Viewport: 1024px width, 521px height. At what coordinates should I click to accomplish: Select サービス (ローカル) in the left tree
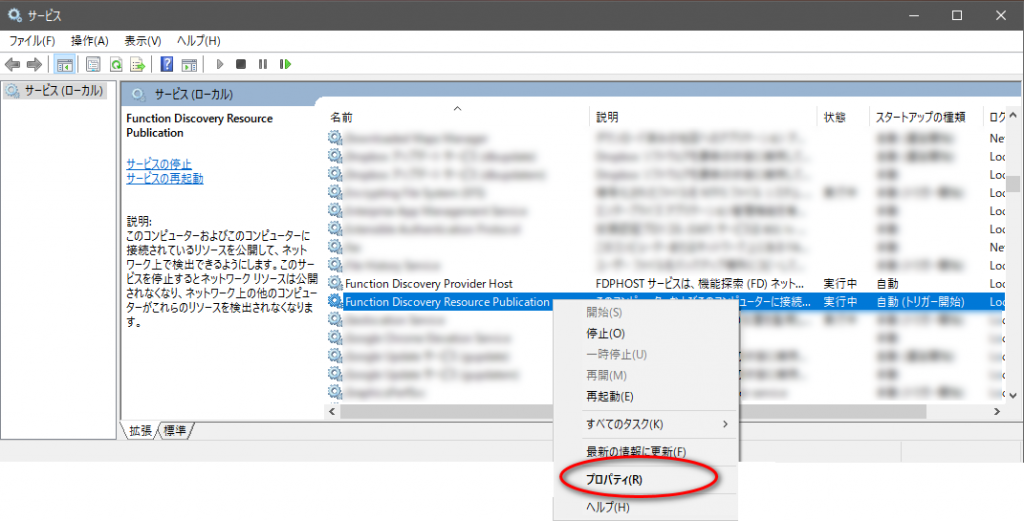[x=56, y=91]
